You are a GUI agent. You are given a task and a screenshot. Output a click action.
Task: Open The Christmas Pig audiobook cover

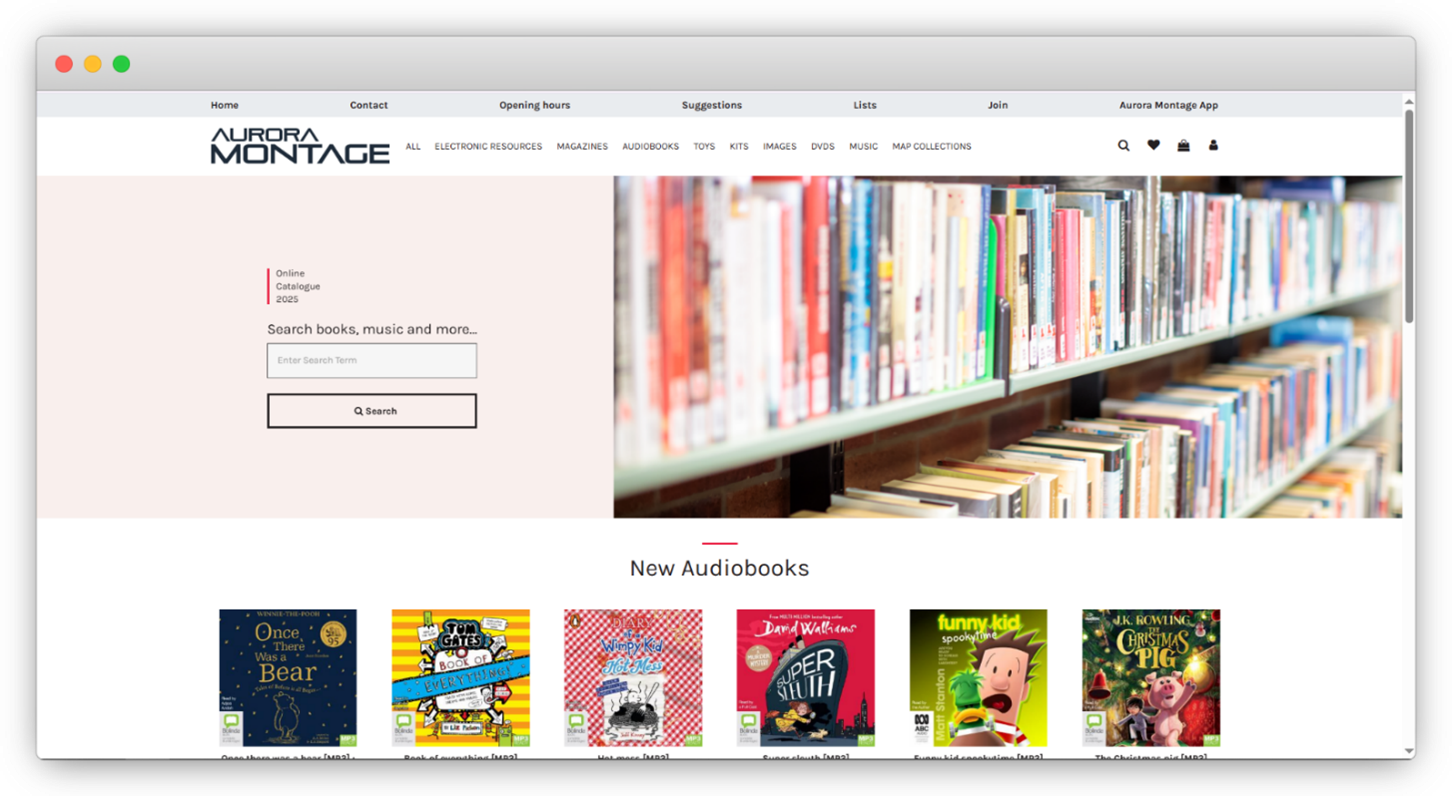1151,678
